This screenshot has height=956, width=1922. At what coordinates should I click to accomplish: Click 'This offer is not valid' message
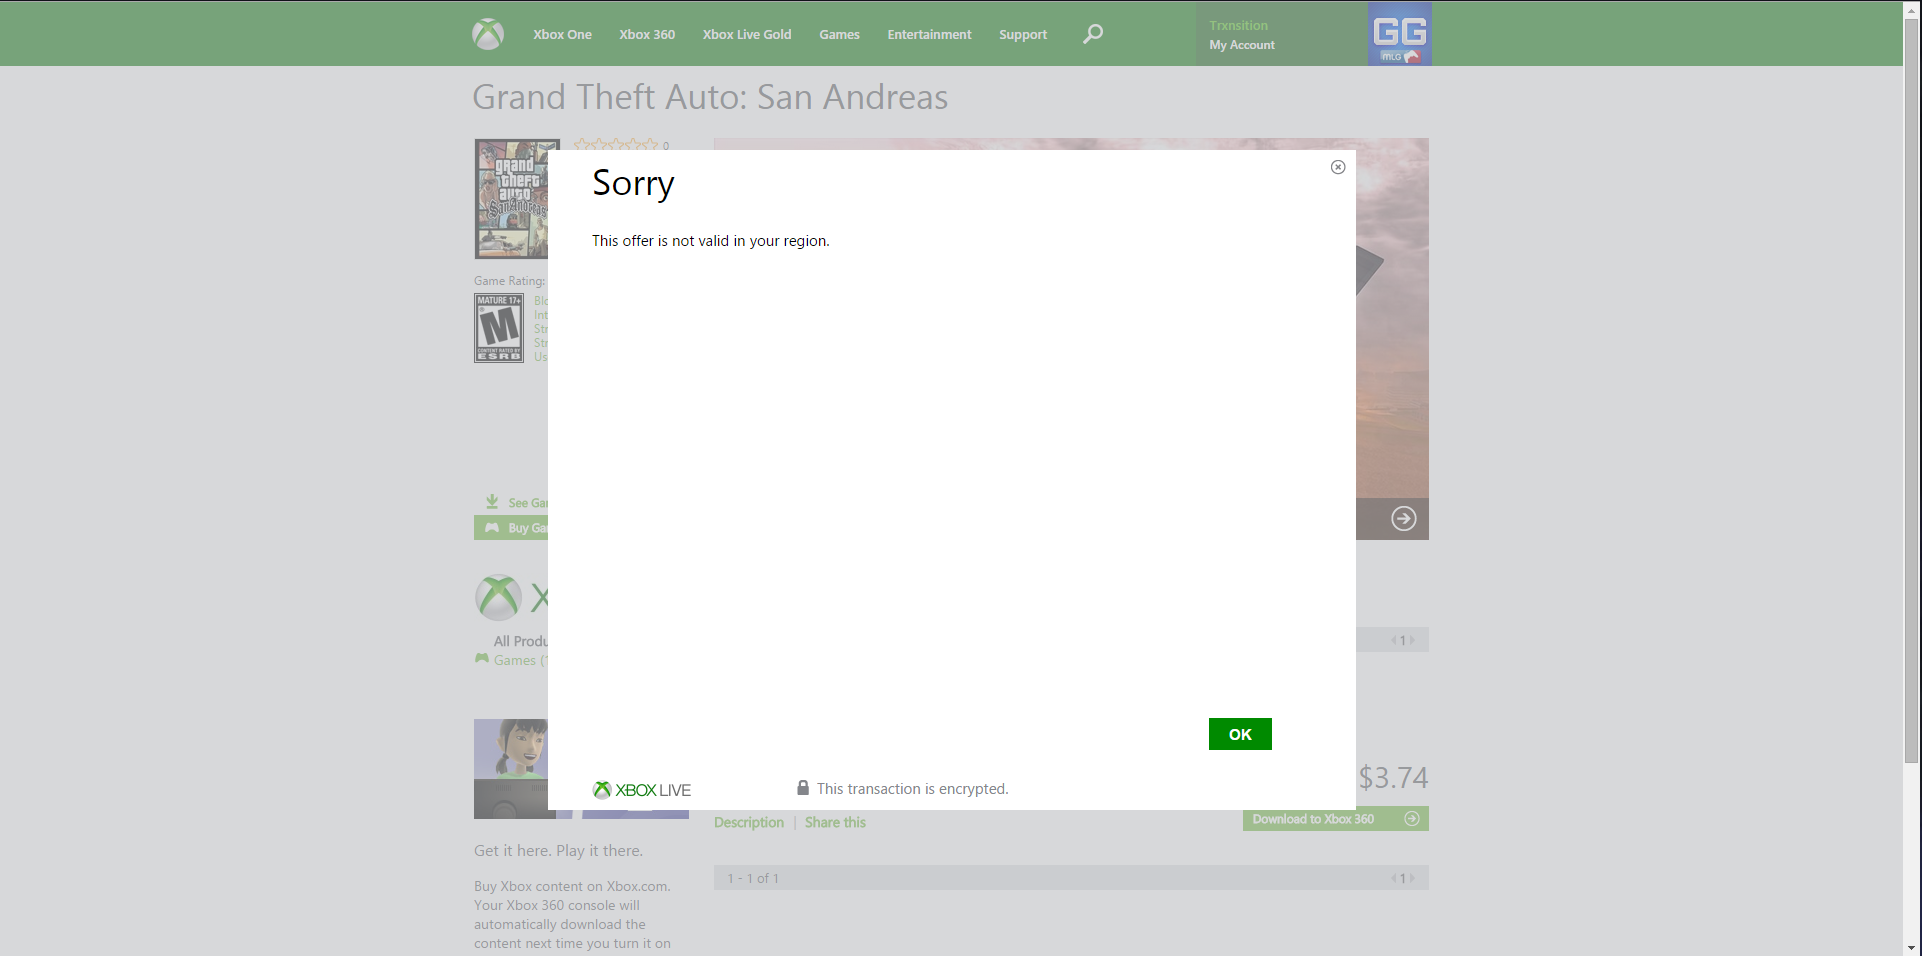711,241
